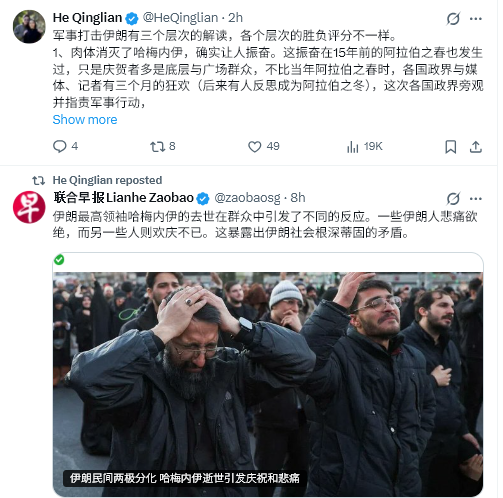This screenshot has height=498, width=503.
Task: Expand the post with Show more
Action: click(85, 120)
